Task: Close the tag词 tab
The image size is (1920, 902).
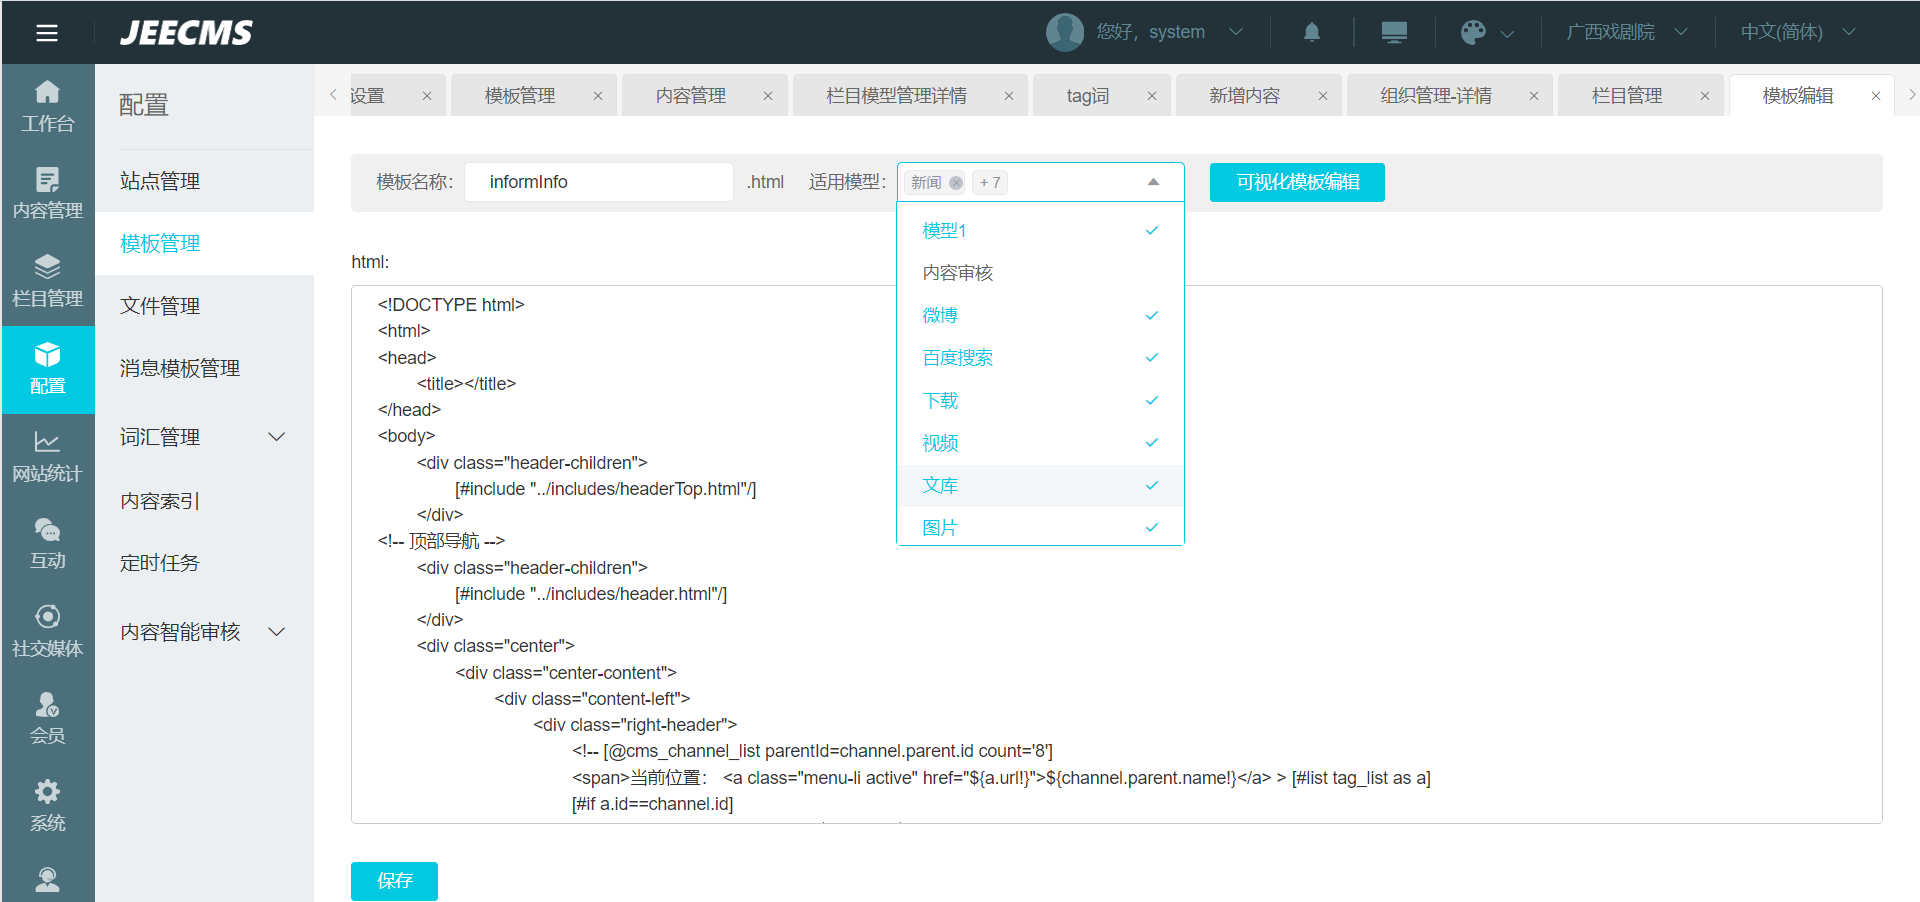Action: (x=1152, y=96)
